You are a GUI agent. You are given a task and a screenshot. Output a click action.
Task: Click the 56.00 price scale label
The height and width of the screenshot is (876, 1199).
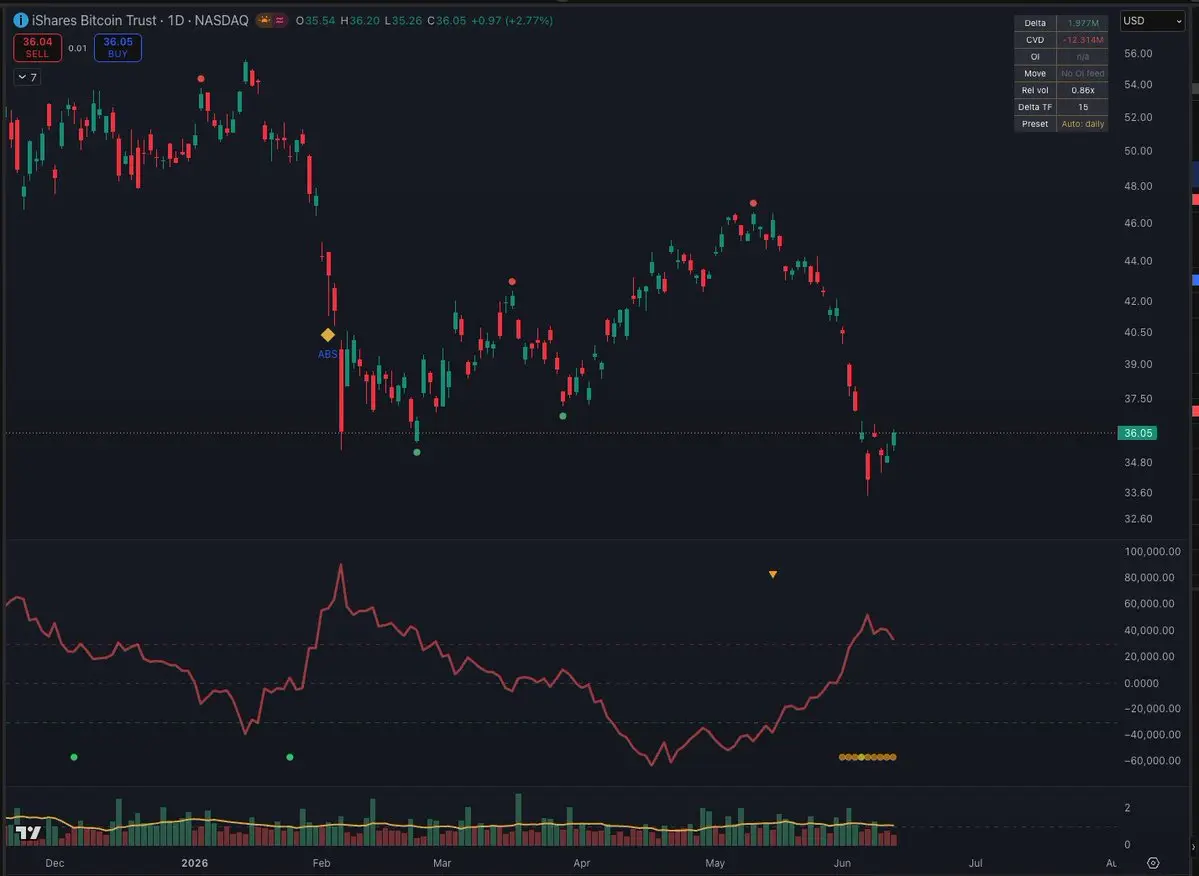tap(1138, 54)
